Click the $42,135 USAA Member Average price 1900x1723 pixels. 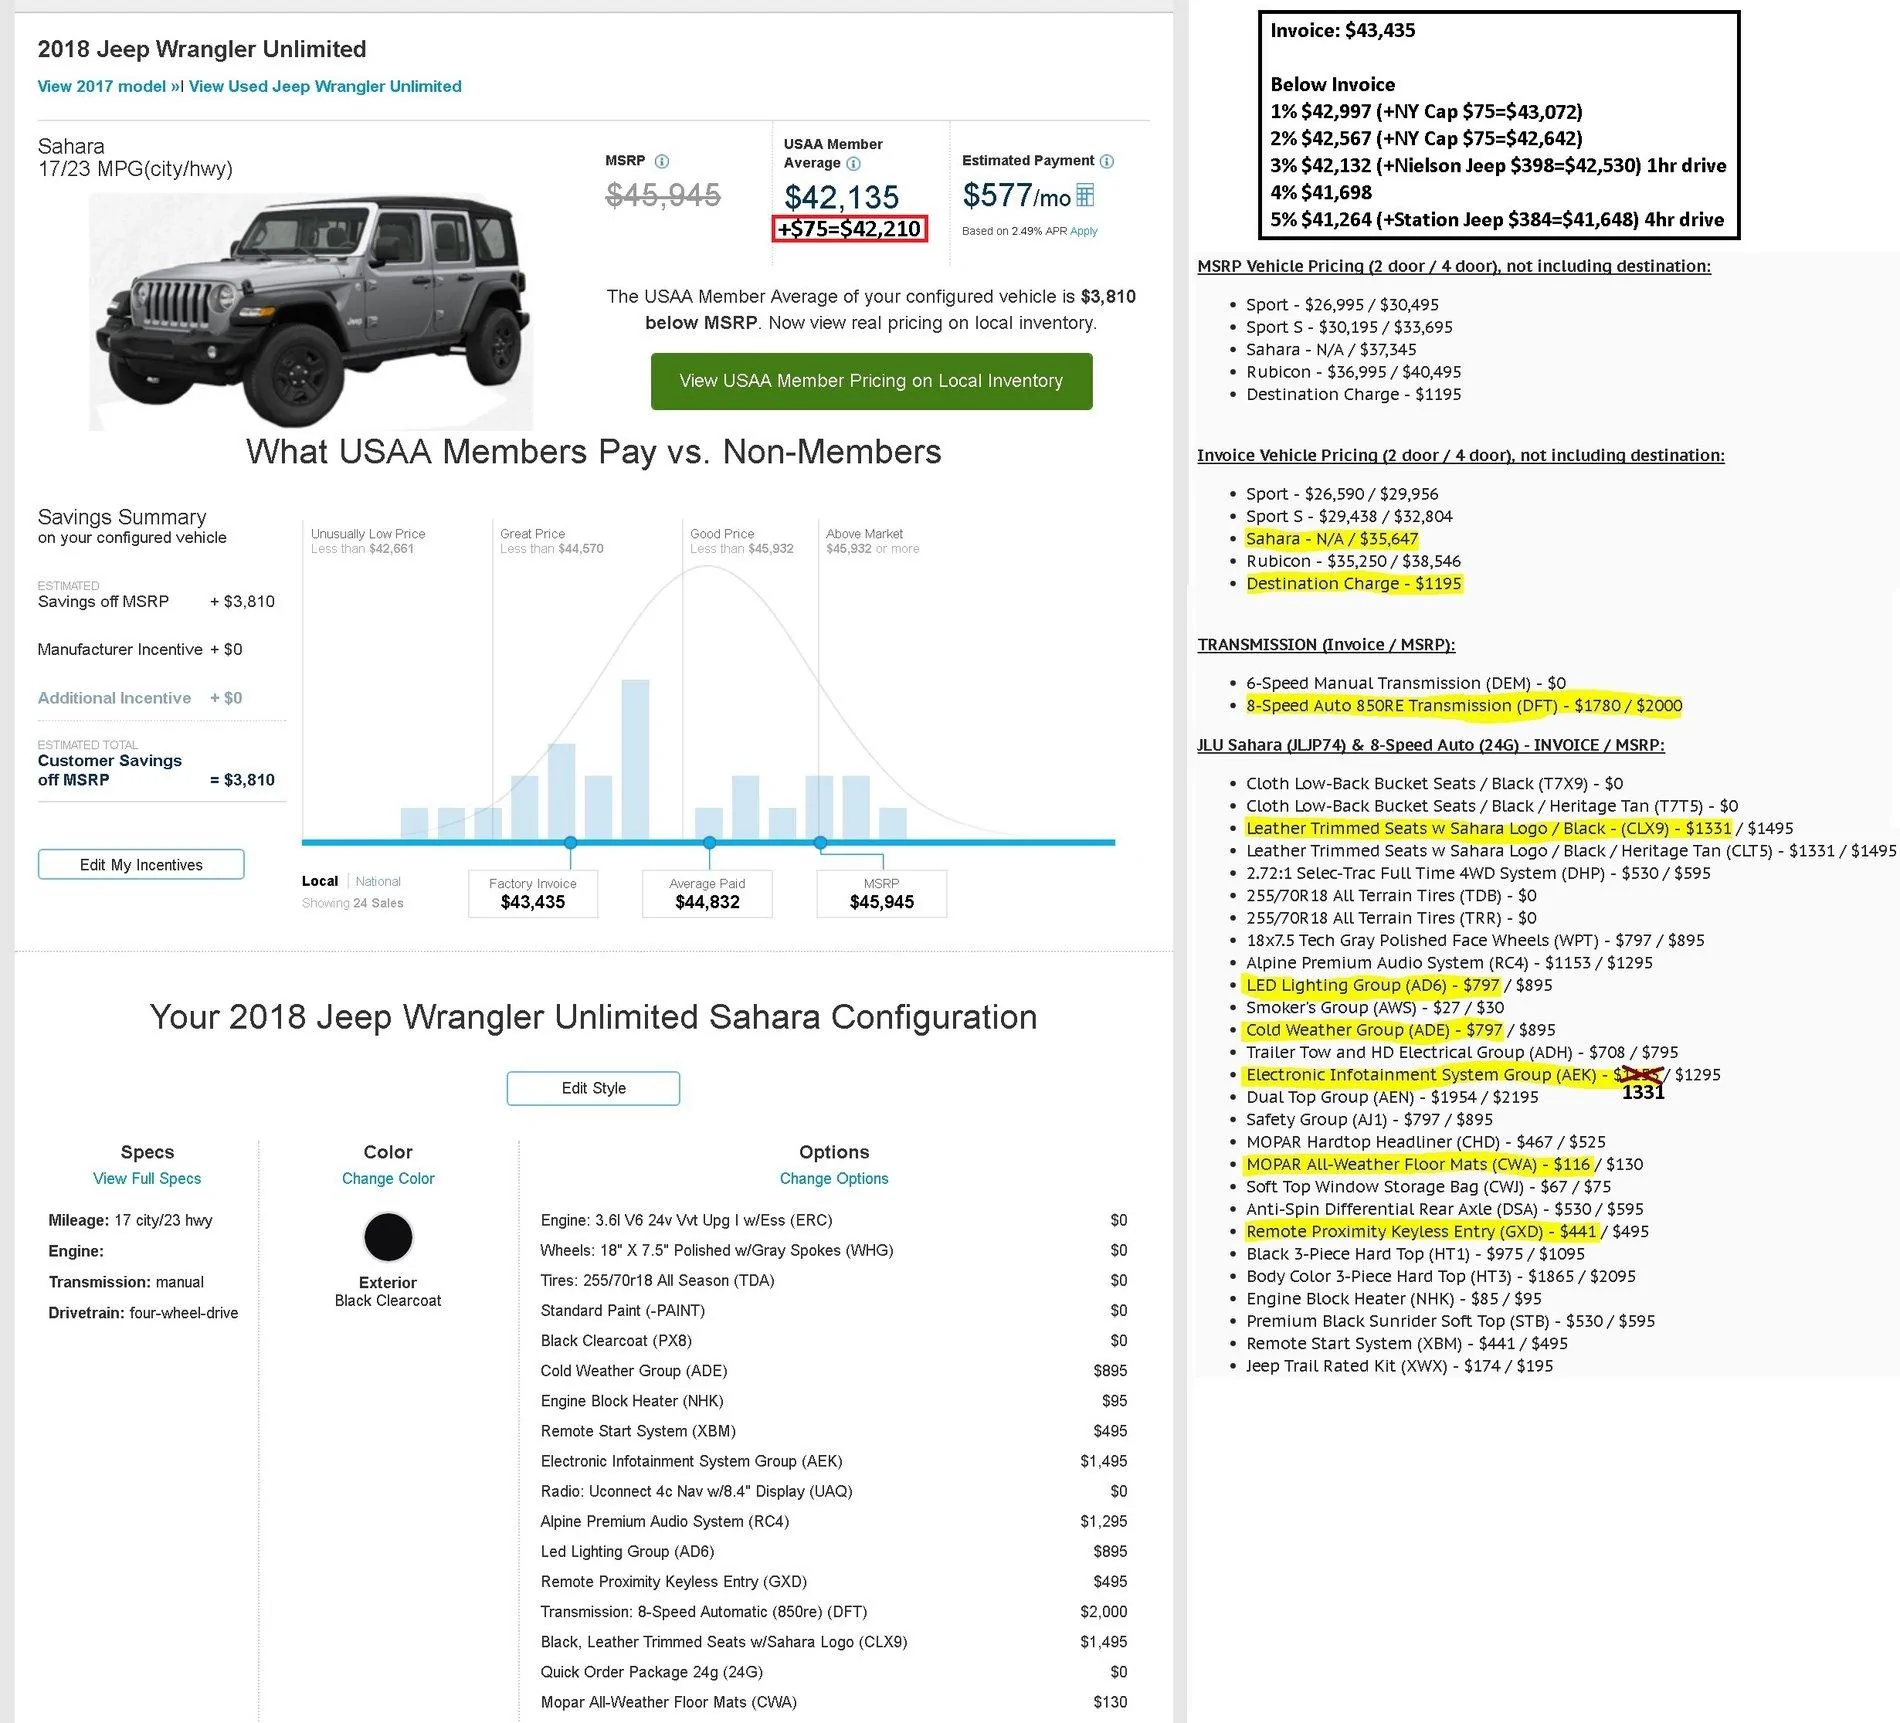point(841,197)
